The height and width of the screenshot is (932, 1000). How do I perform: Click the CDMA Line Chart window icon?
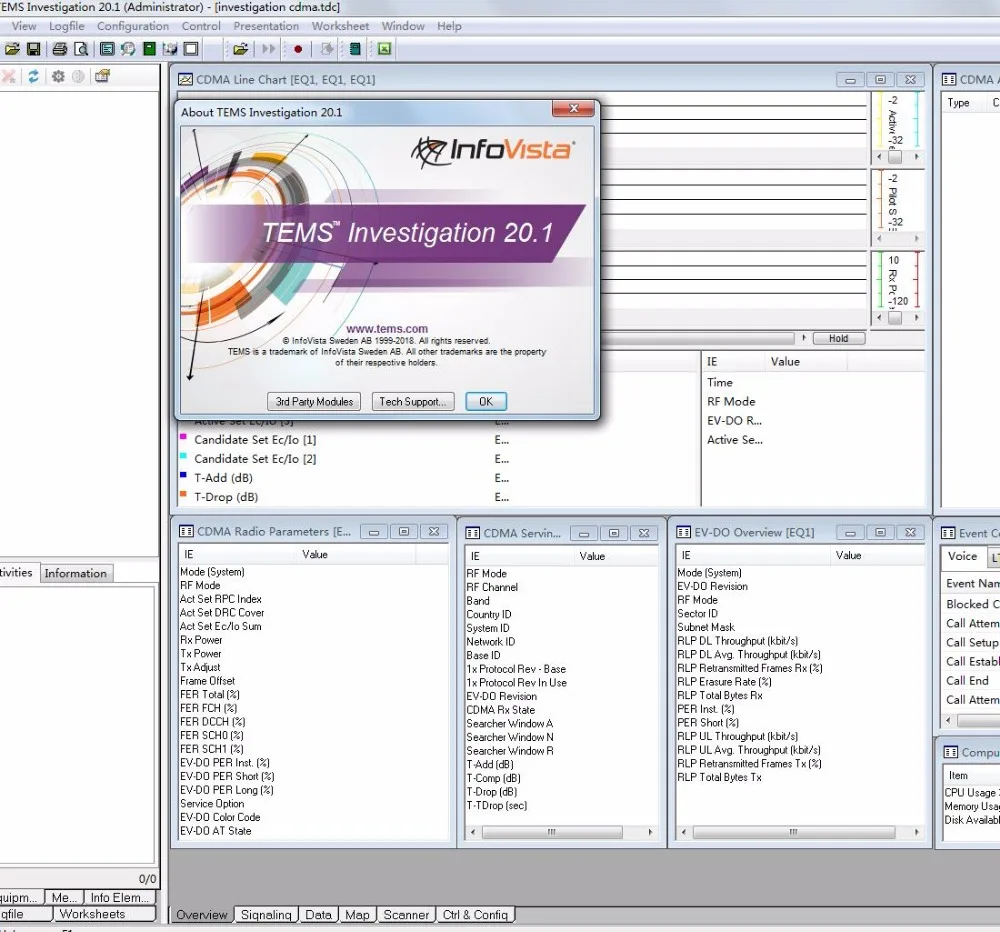186,80
